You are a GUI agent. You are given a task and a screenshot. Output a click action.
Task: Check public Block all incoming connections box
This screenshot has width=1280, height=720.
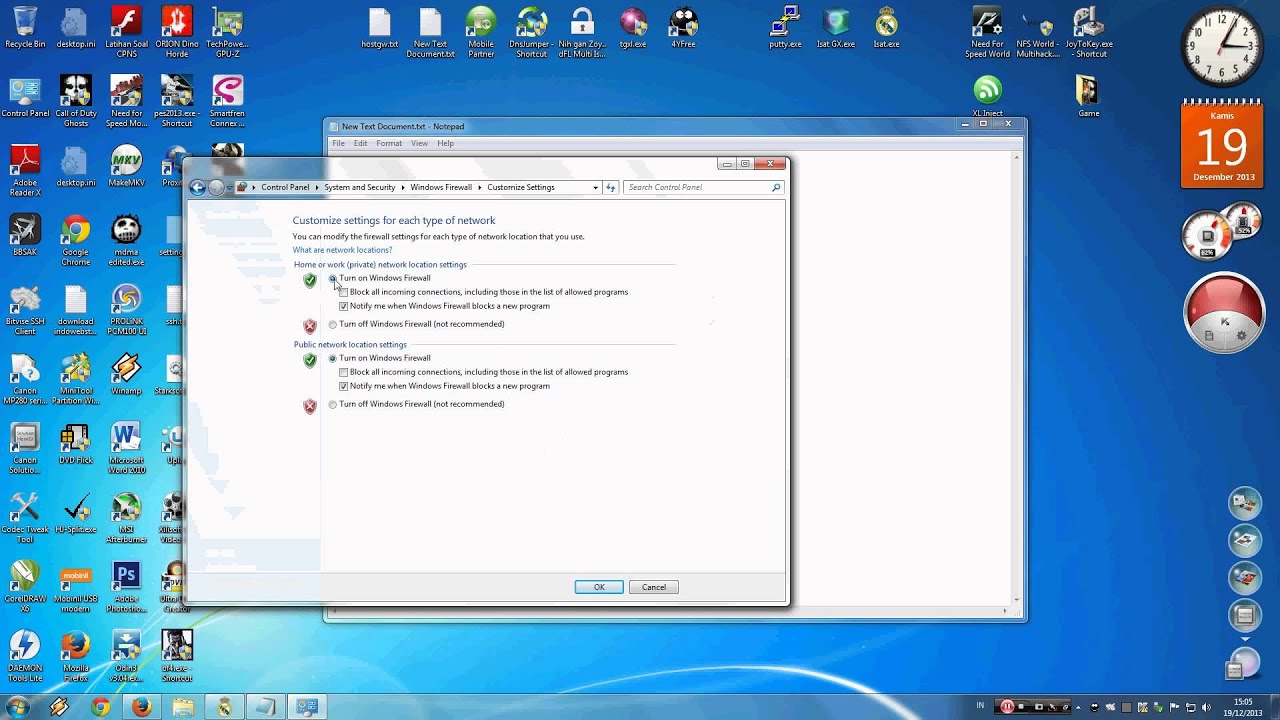click(344, 372)
